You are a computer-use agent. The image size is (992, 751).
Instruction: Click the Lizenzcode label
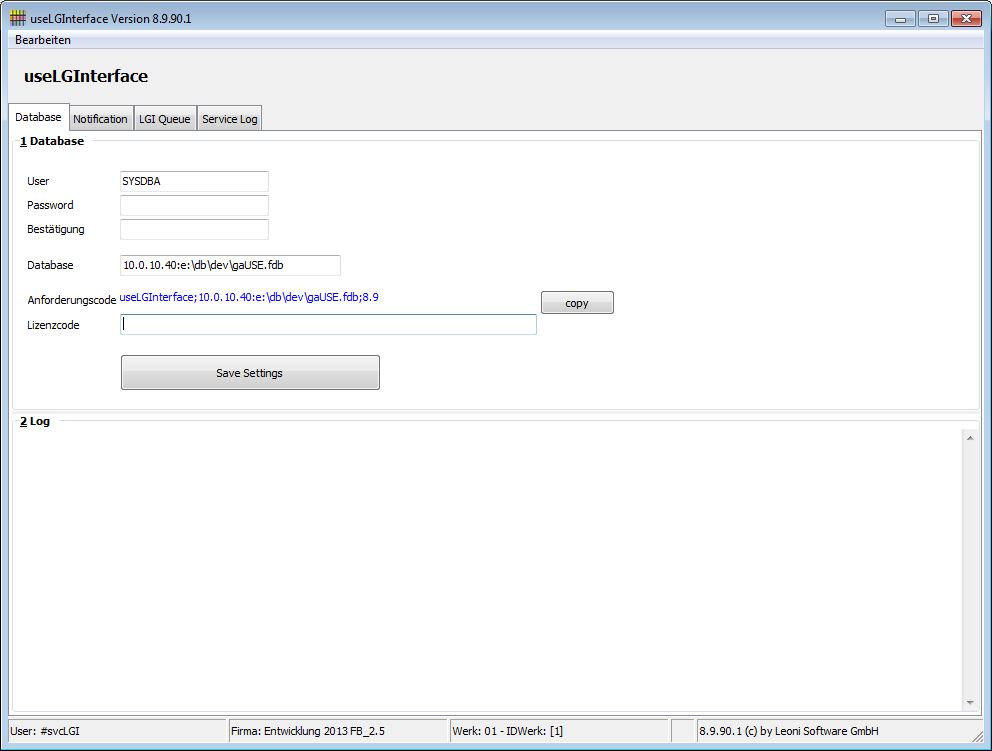(53, 325)
